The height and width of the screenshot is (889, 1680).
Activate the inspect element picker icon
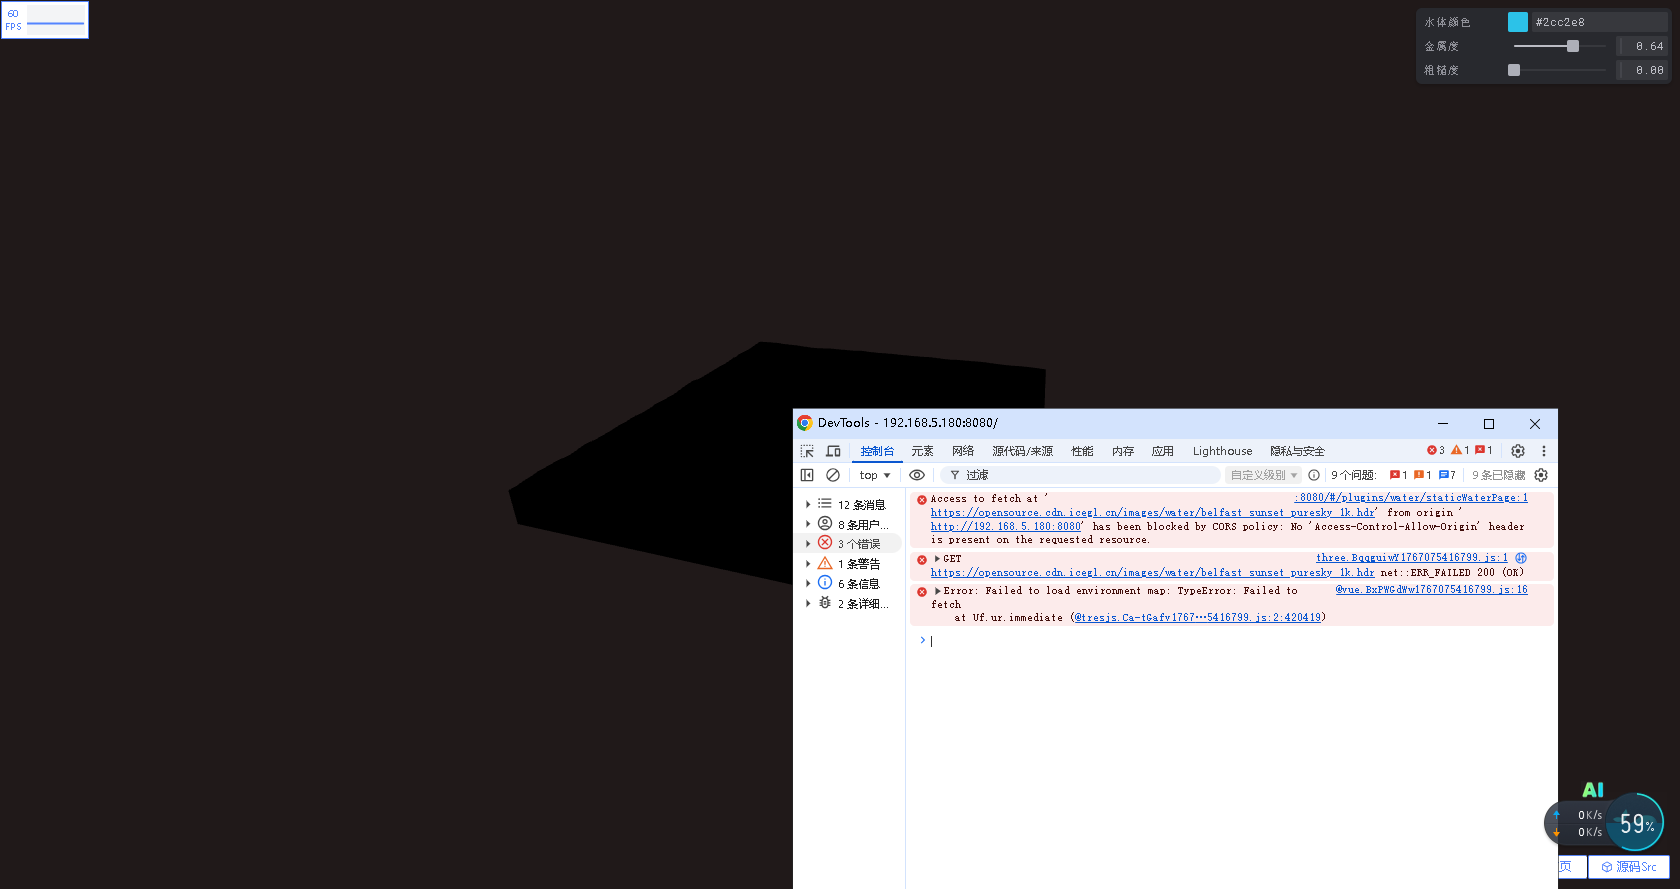[x=807, y=451]
